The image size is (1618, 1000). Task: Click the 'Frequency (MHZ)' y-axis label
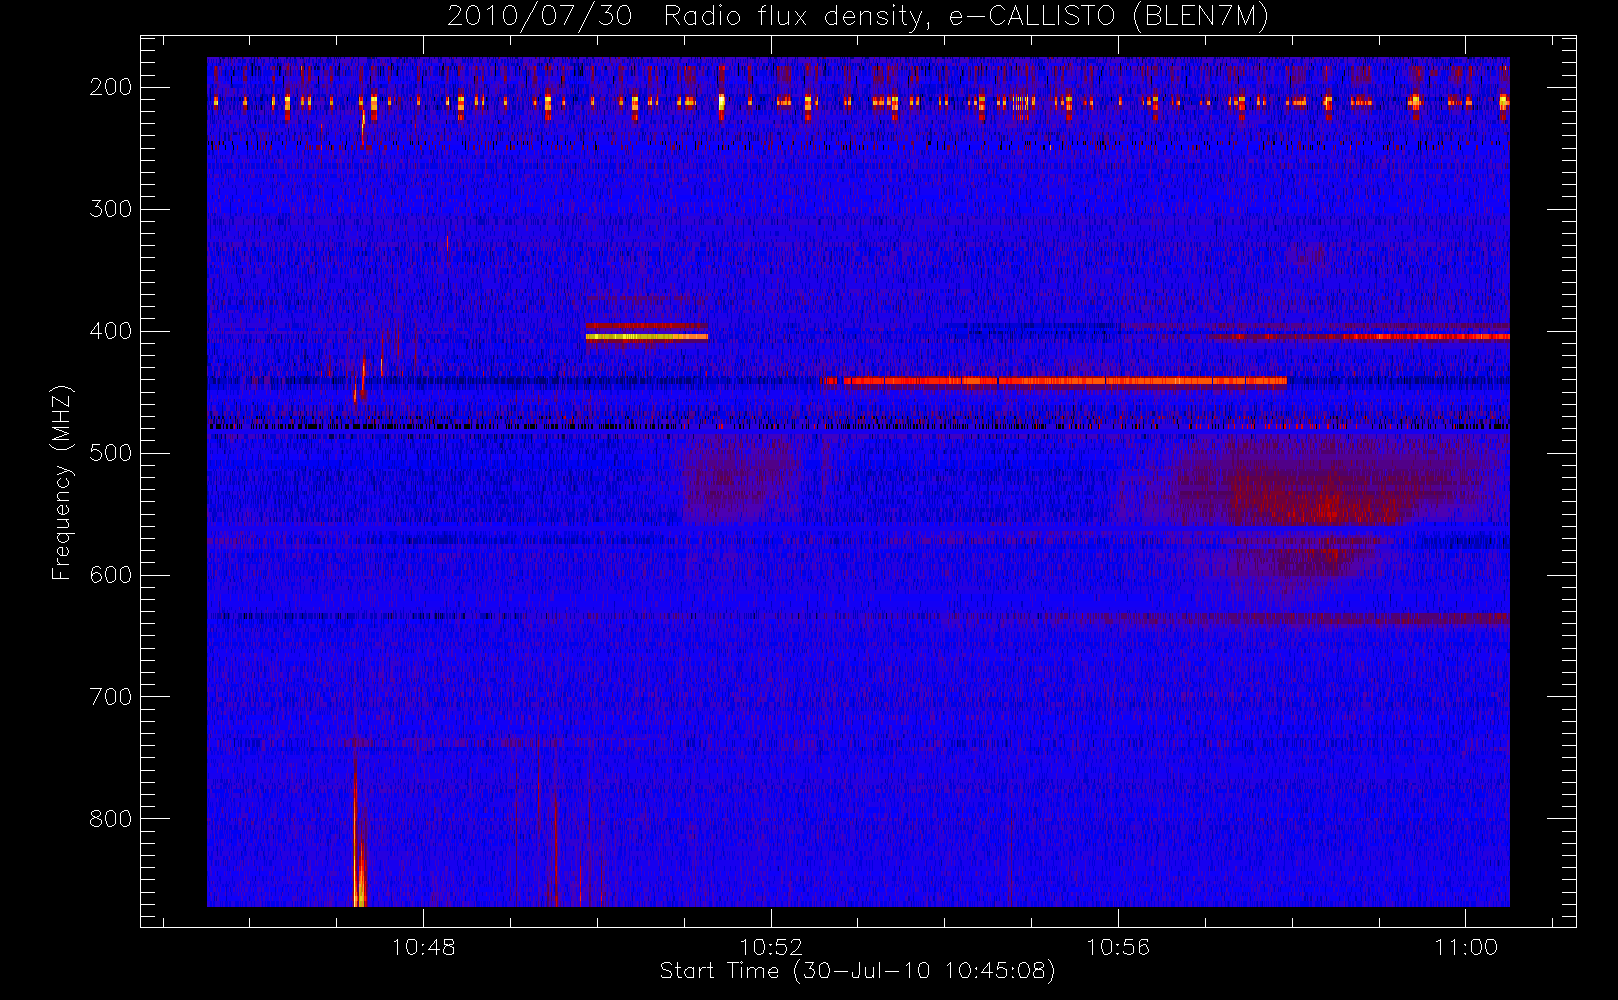(x=62, y=482)
